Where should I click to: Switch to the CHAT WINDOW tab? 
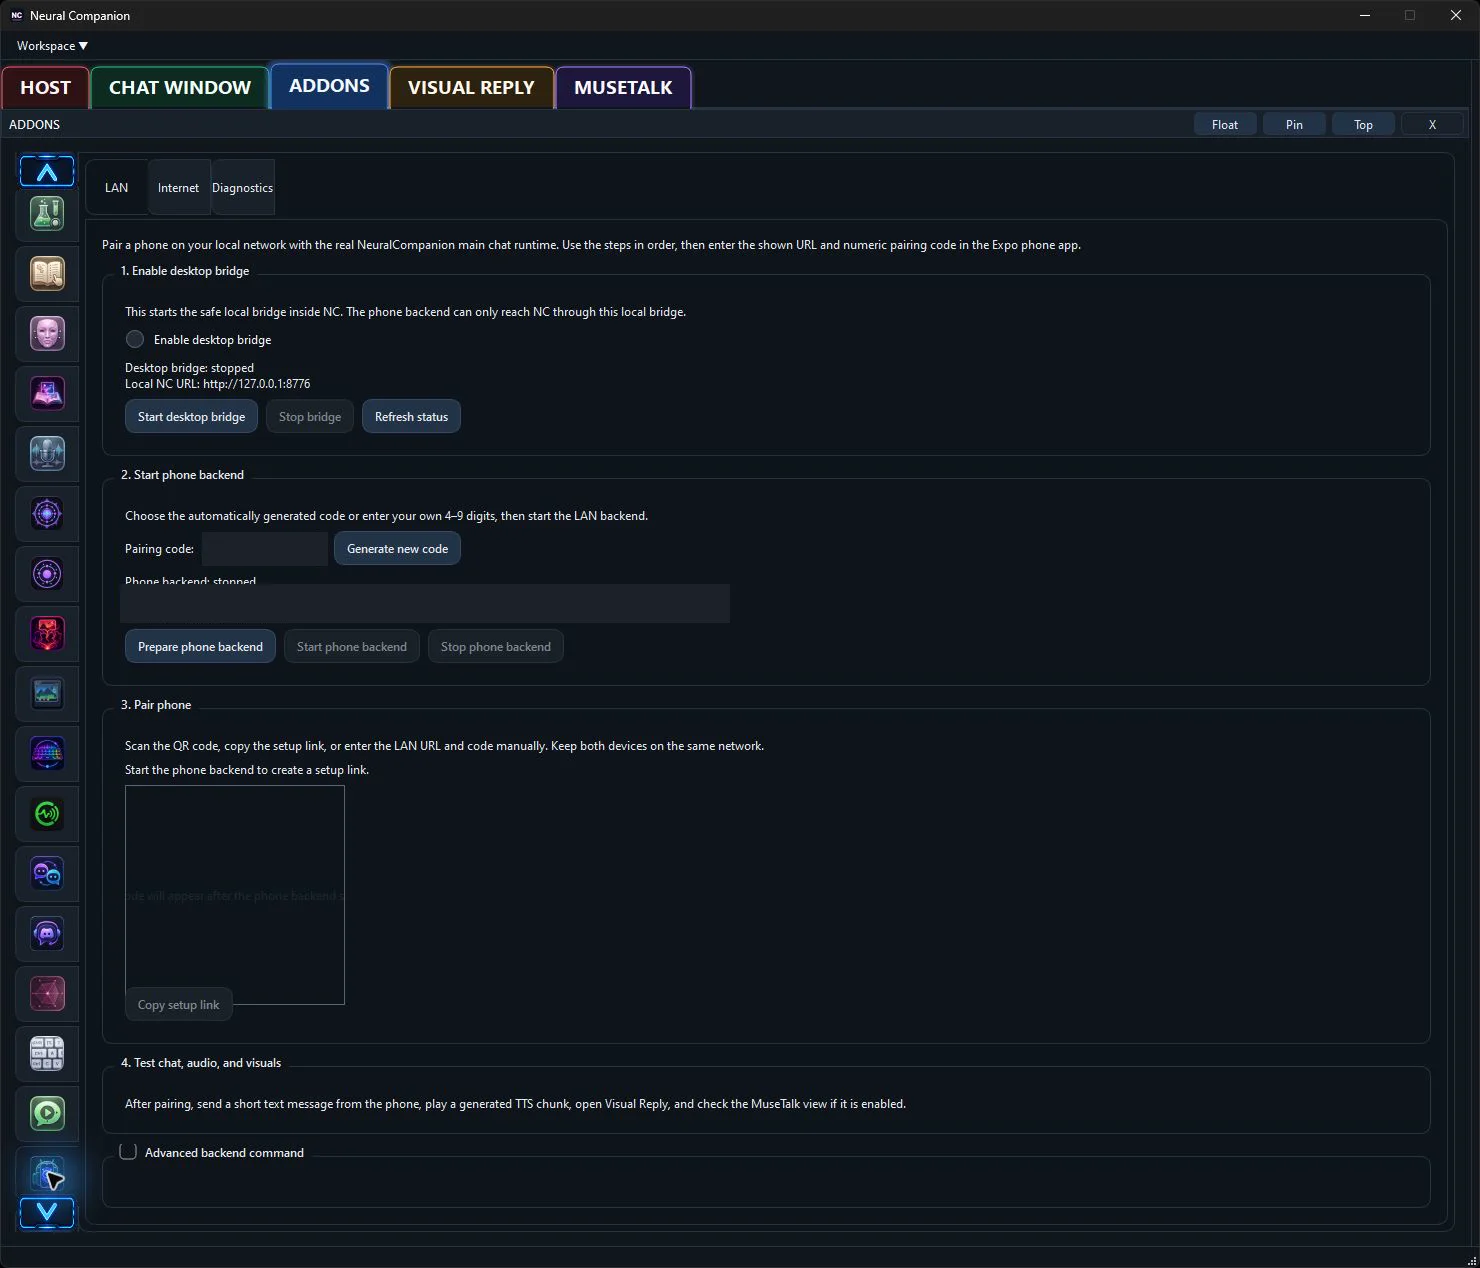click(x=180, y=87)
